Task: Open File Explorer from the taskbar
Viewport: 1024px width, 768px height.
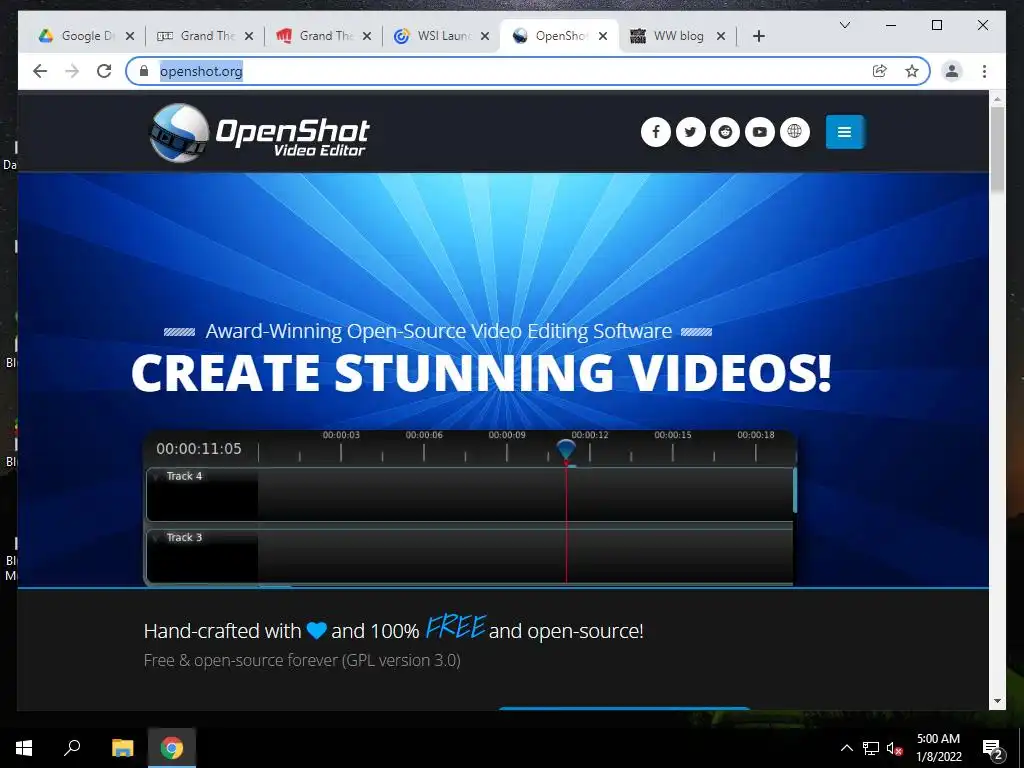Action: coord(122,748)
